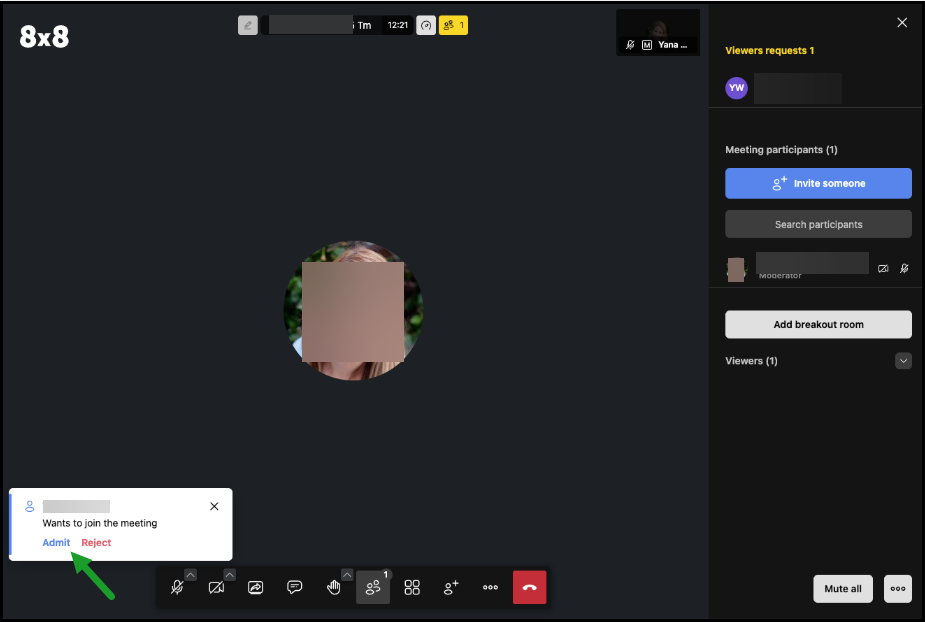Hang up with the red end call button
The height and width of the screenshot is (622, 925).
tap(529, 588)
